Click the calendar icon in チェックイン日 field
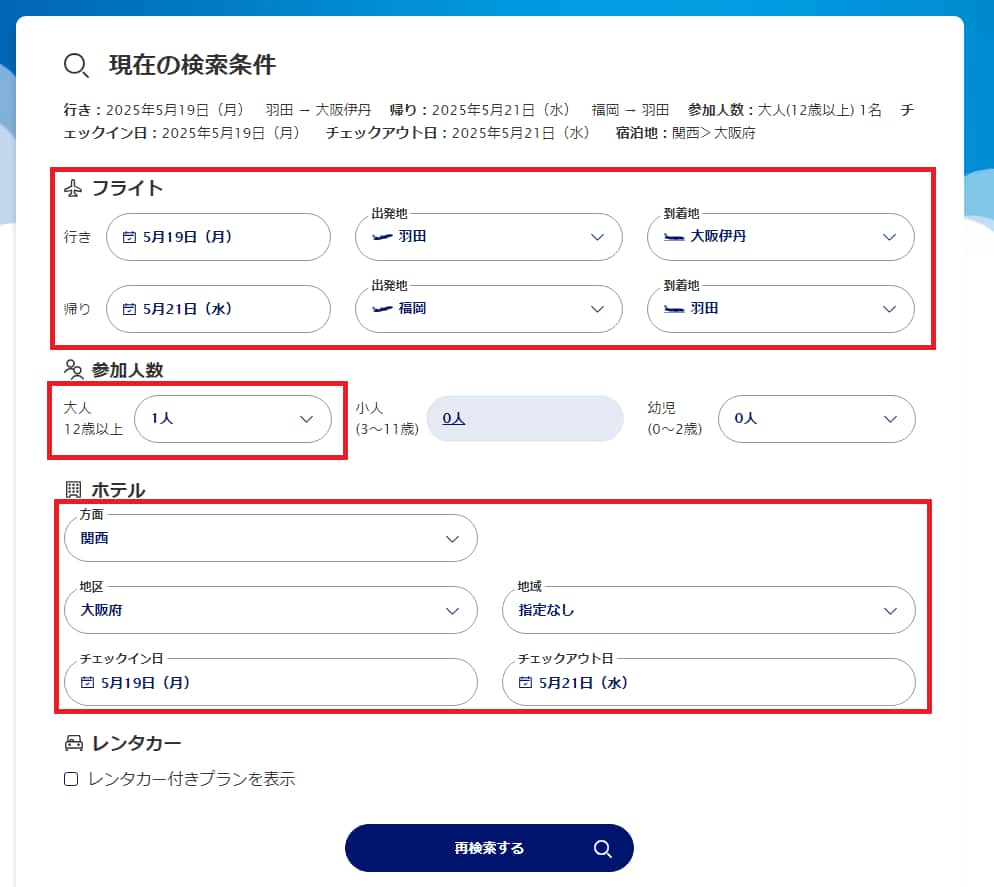Image resolution: width=994 pixels, height=887 pixels. pyautogui.click(x=87, y=683)
